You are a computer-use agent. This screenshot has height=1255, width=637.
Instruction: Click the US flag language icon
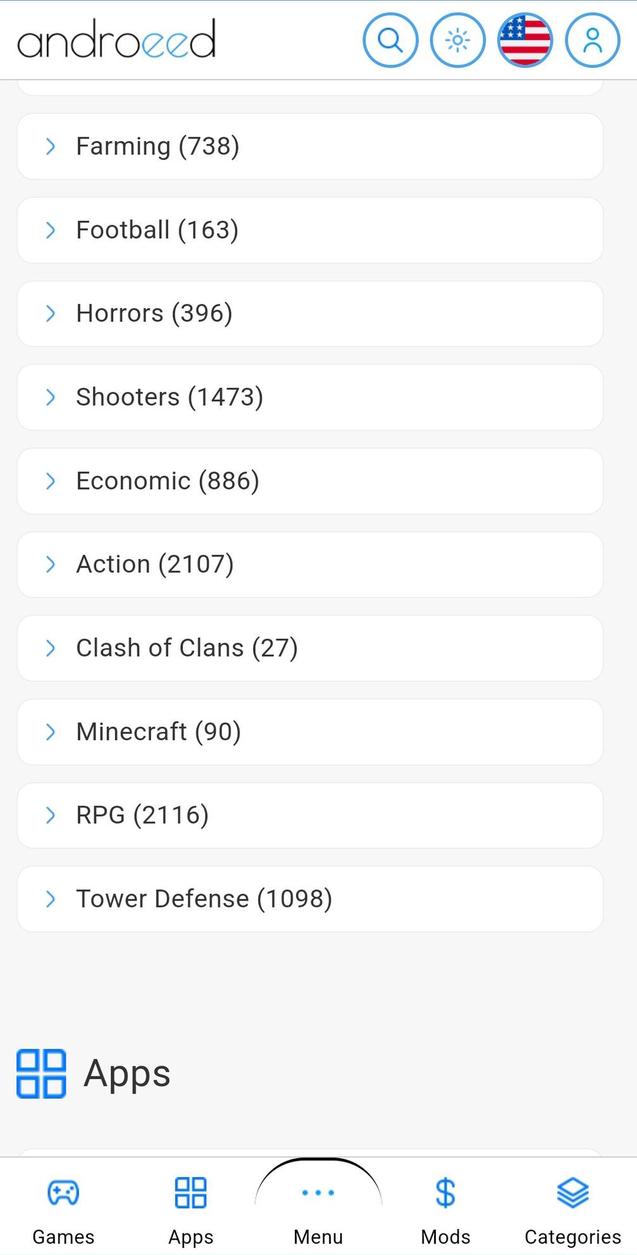[525, 41]
